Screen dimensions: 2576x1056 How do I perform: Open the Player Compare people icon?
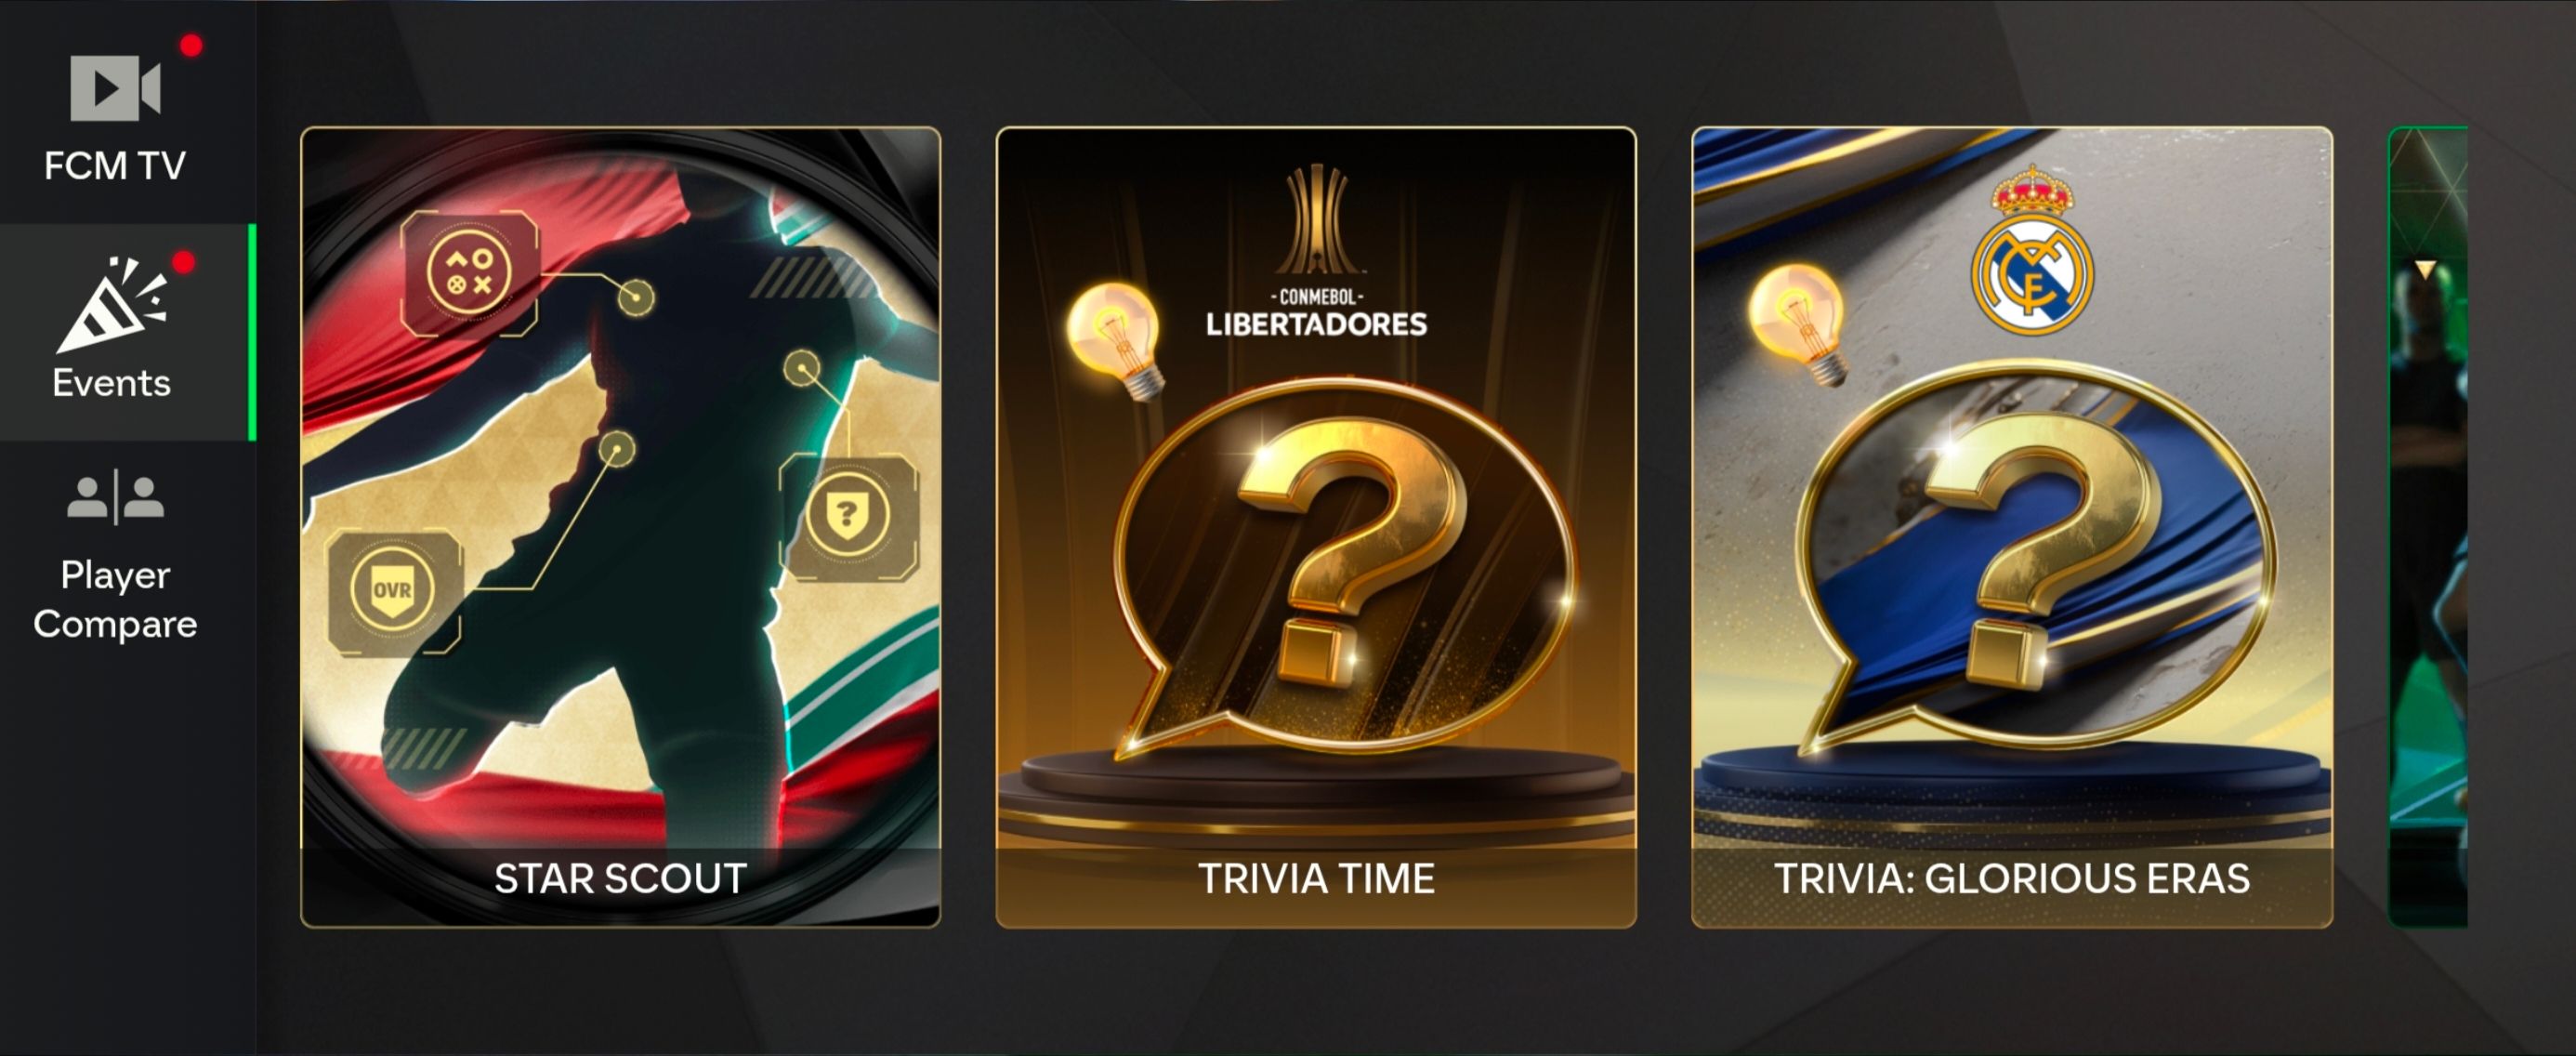tap(116, 497)
